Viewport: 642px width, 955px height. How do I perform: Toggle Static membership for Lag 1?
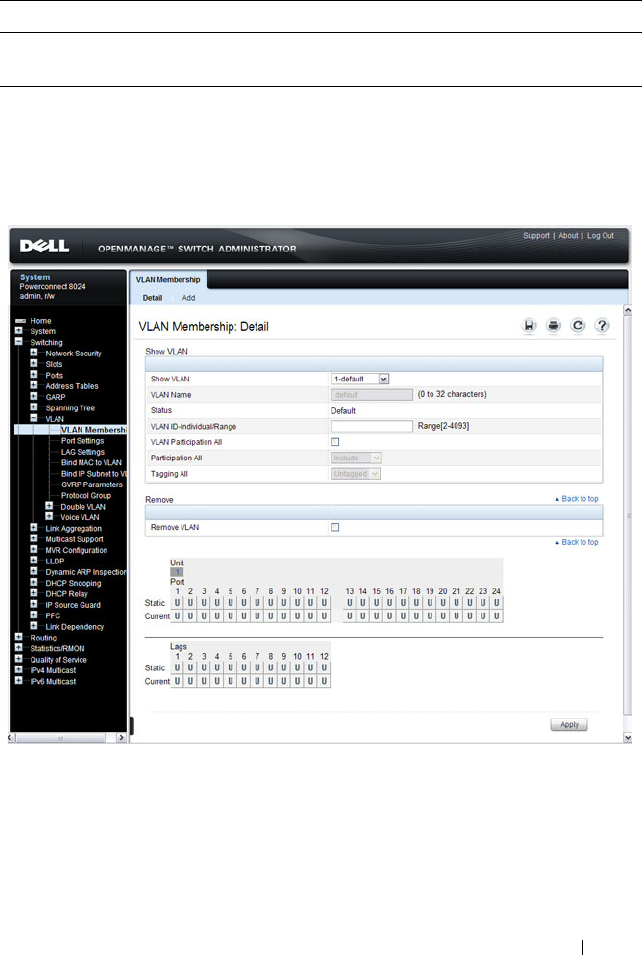(x=177, y=668)
